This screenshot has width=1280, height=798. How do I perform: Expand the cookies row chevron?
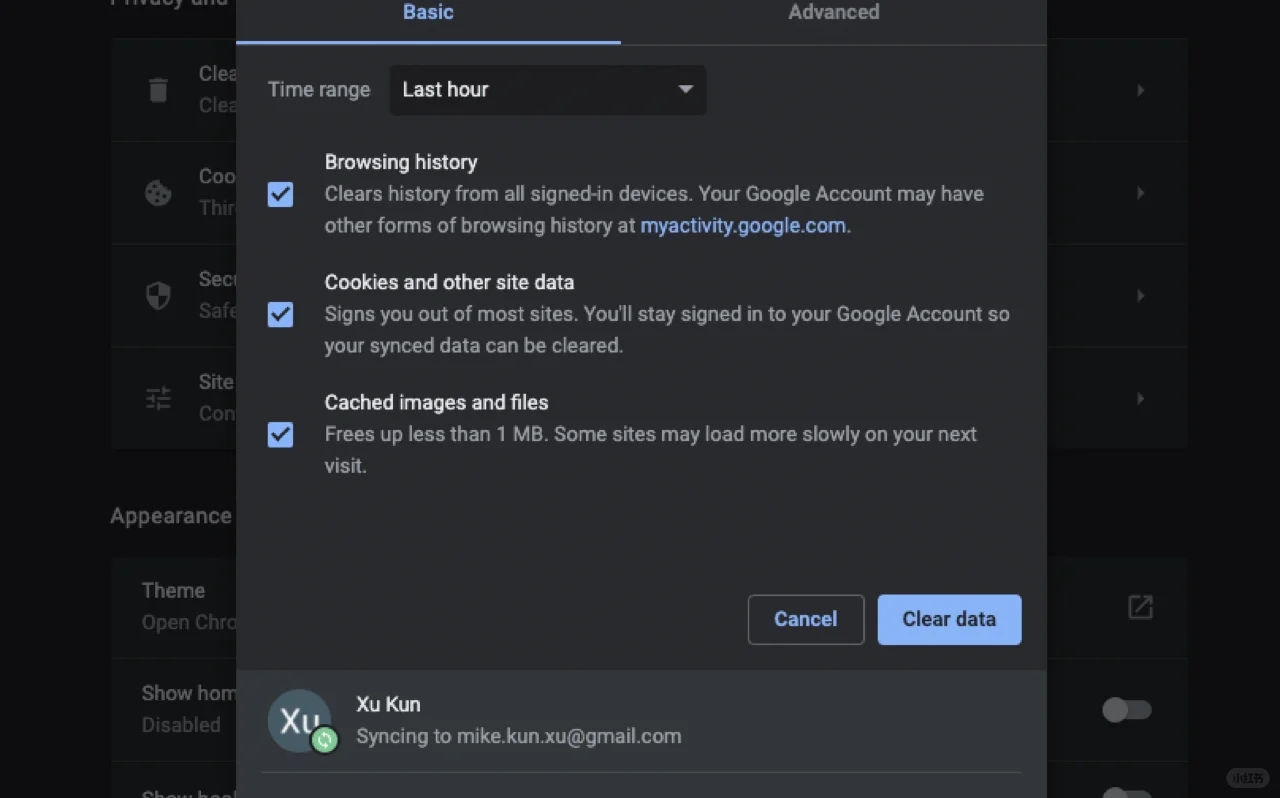click(x=1140, y=193)
